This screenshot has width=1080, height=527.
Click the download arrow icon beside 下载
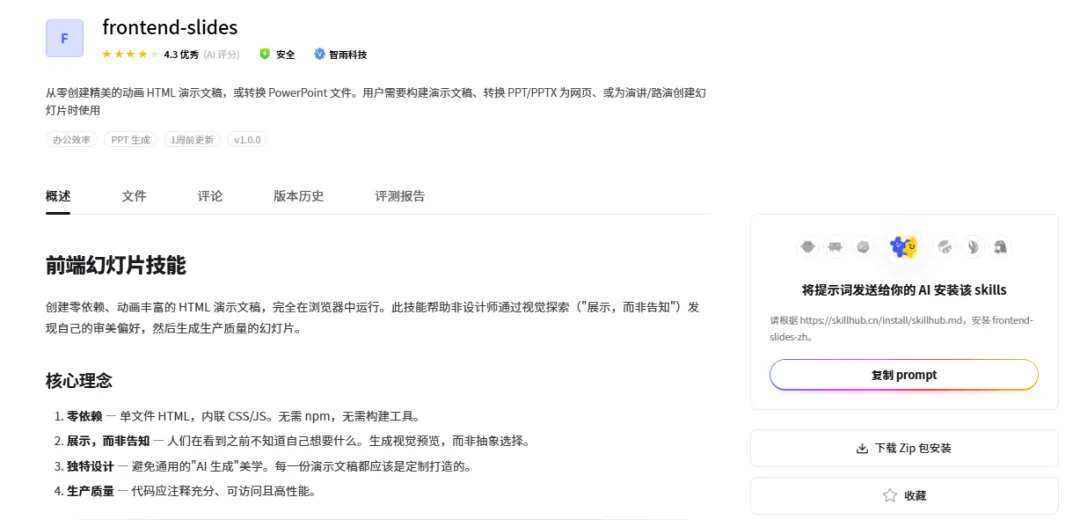pos(862,448)
